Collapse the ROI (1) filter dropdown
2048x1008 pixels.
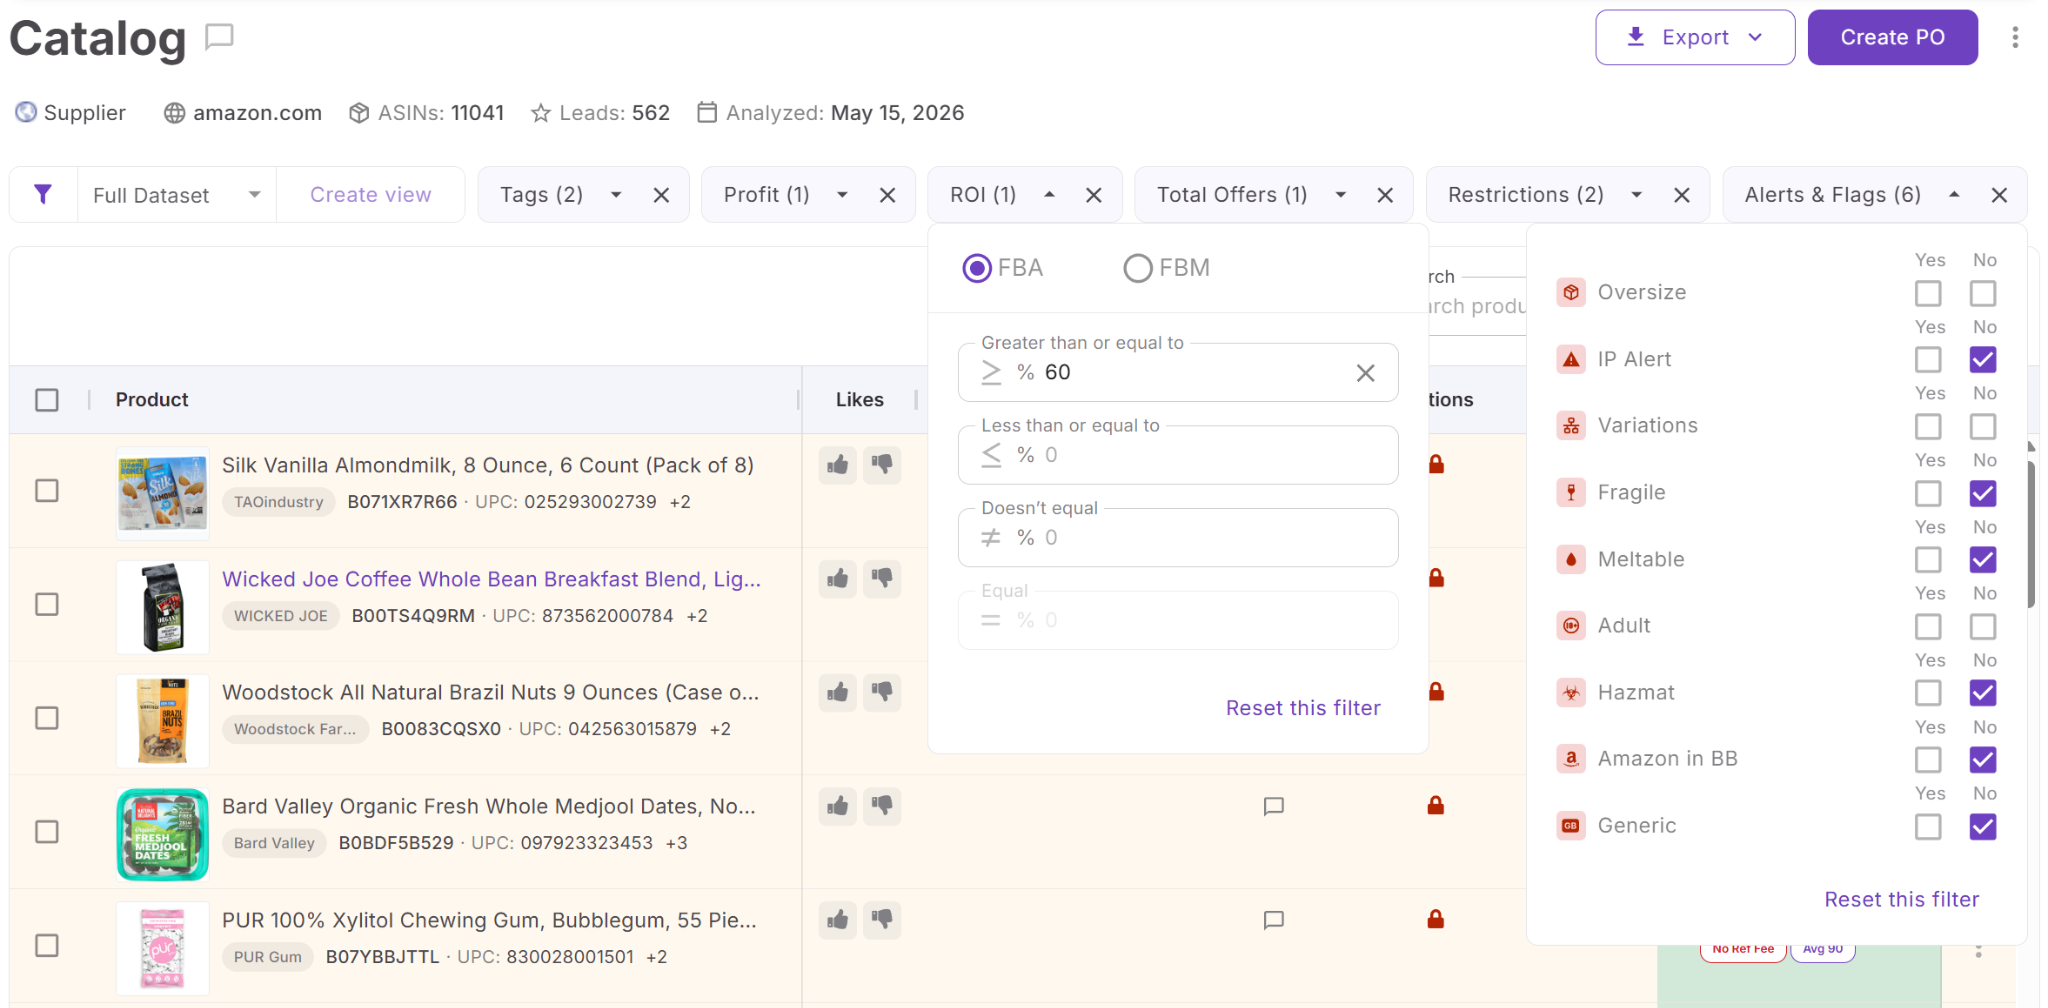1049,195
